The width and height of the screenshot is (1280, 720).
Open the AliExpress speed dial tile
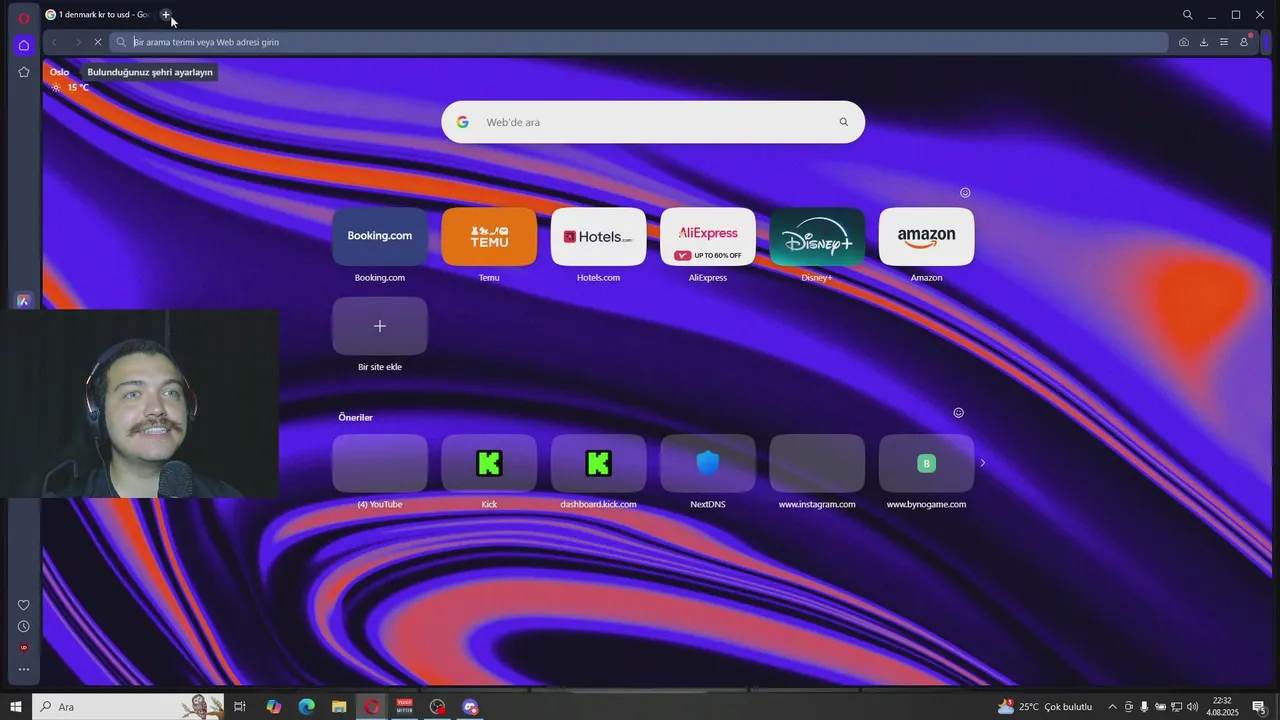(x=708, y=237)
